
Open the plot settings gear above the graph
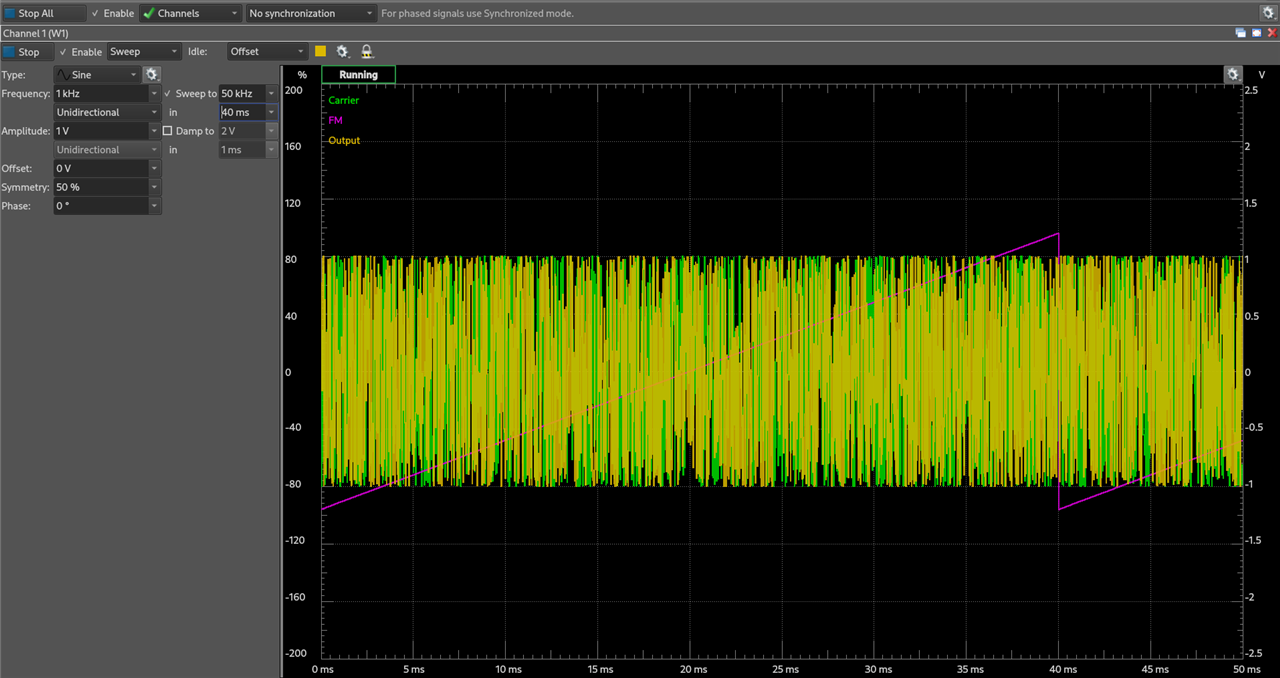pyautogui.click(x=1233, y=75)
